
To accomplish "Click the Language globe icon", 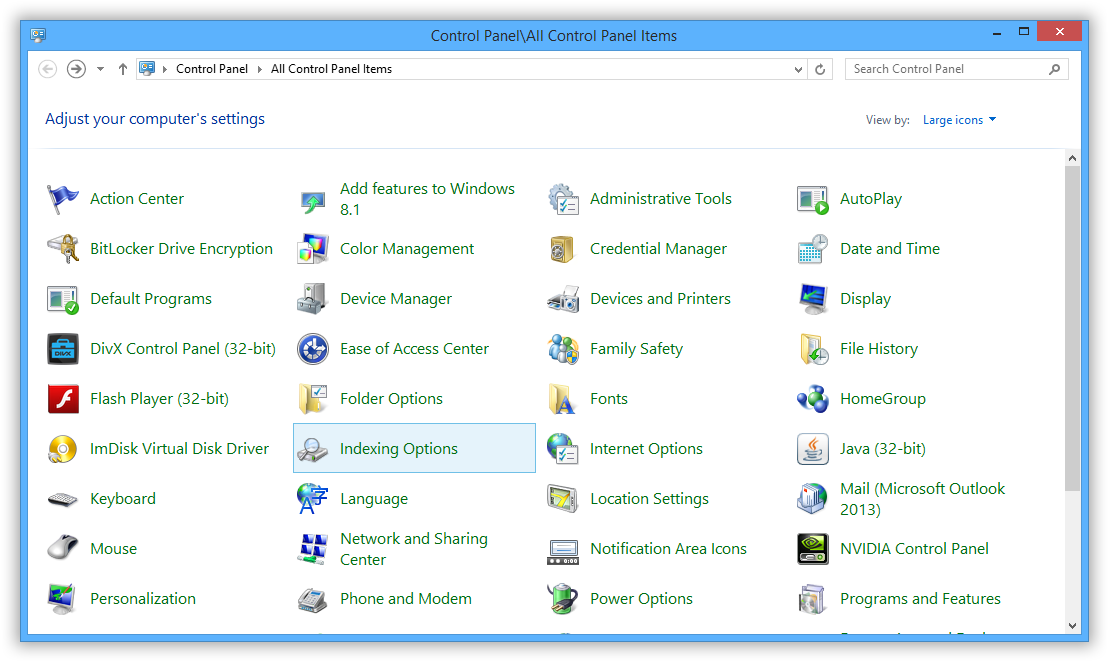I will click(x=313, y=499).
